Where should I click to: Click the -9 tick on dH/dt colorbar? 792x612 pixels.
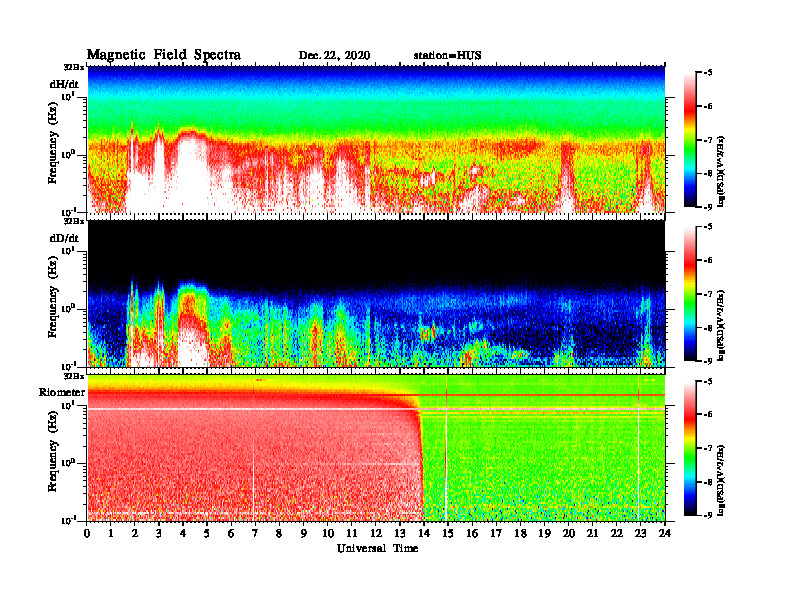708,207
